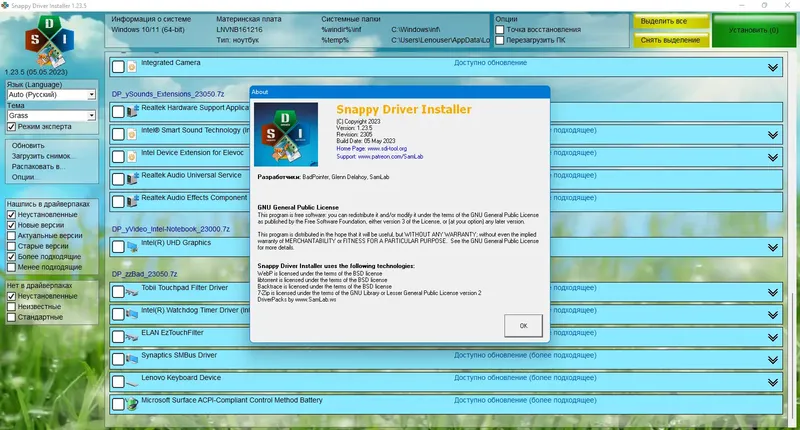Click the Microsoft Surface ACPI-Compliant Control Method Battery row
This screenshot has height=430, width=800.
(446, 404)
